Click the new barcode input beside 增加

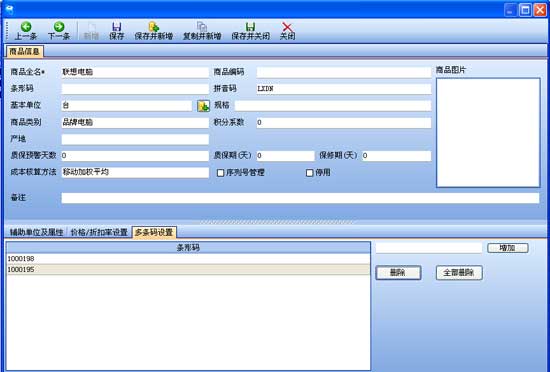pyautogui.click(x=429, y=248)
